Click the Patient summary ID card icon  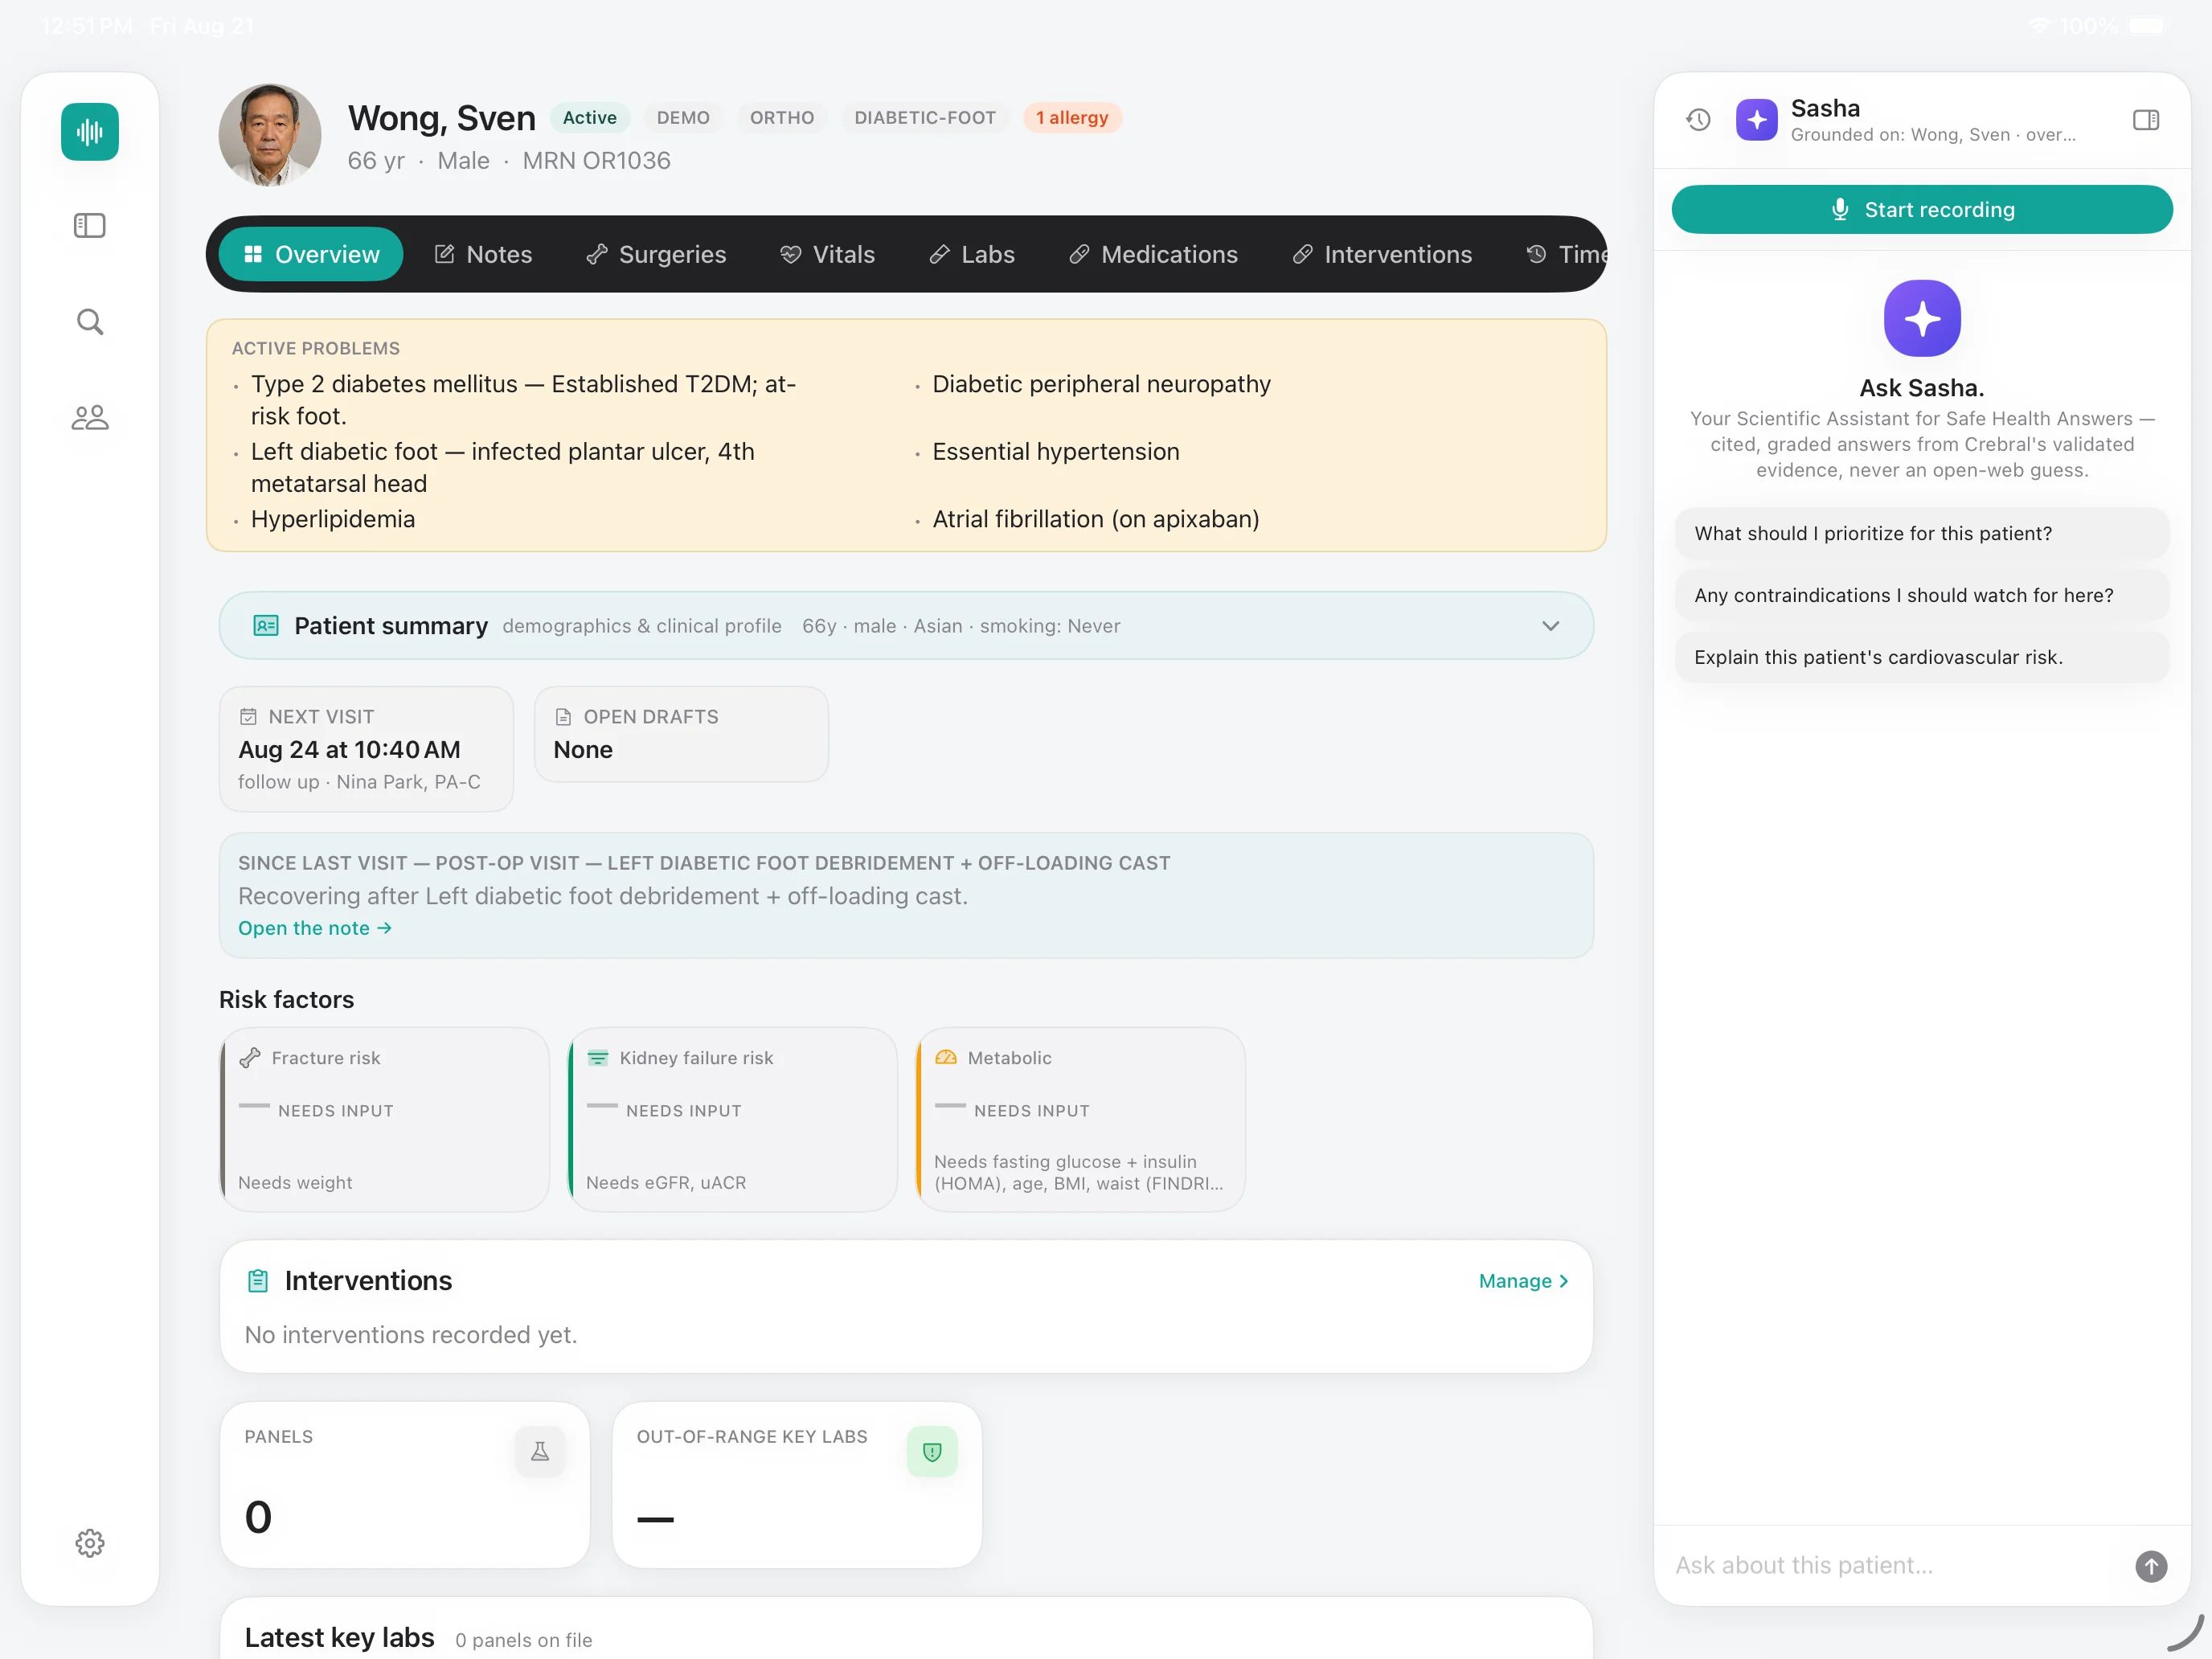point(266,626)
